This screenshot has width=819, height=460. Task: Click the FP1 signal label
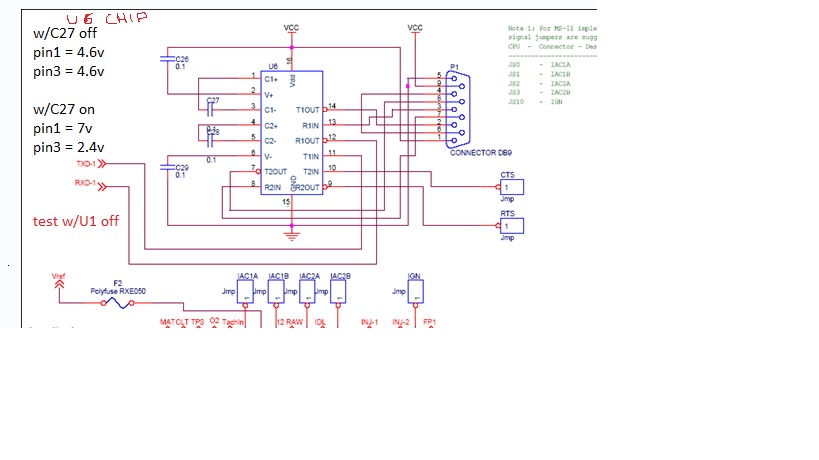429,322
